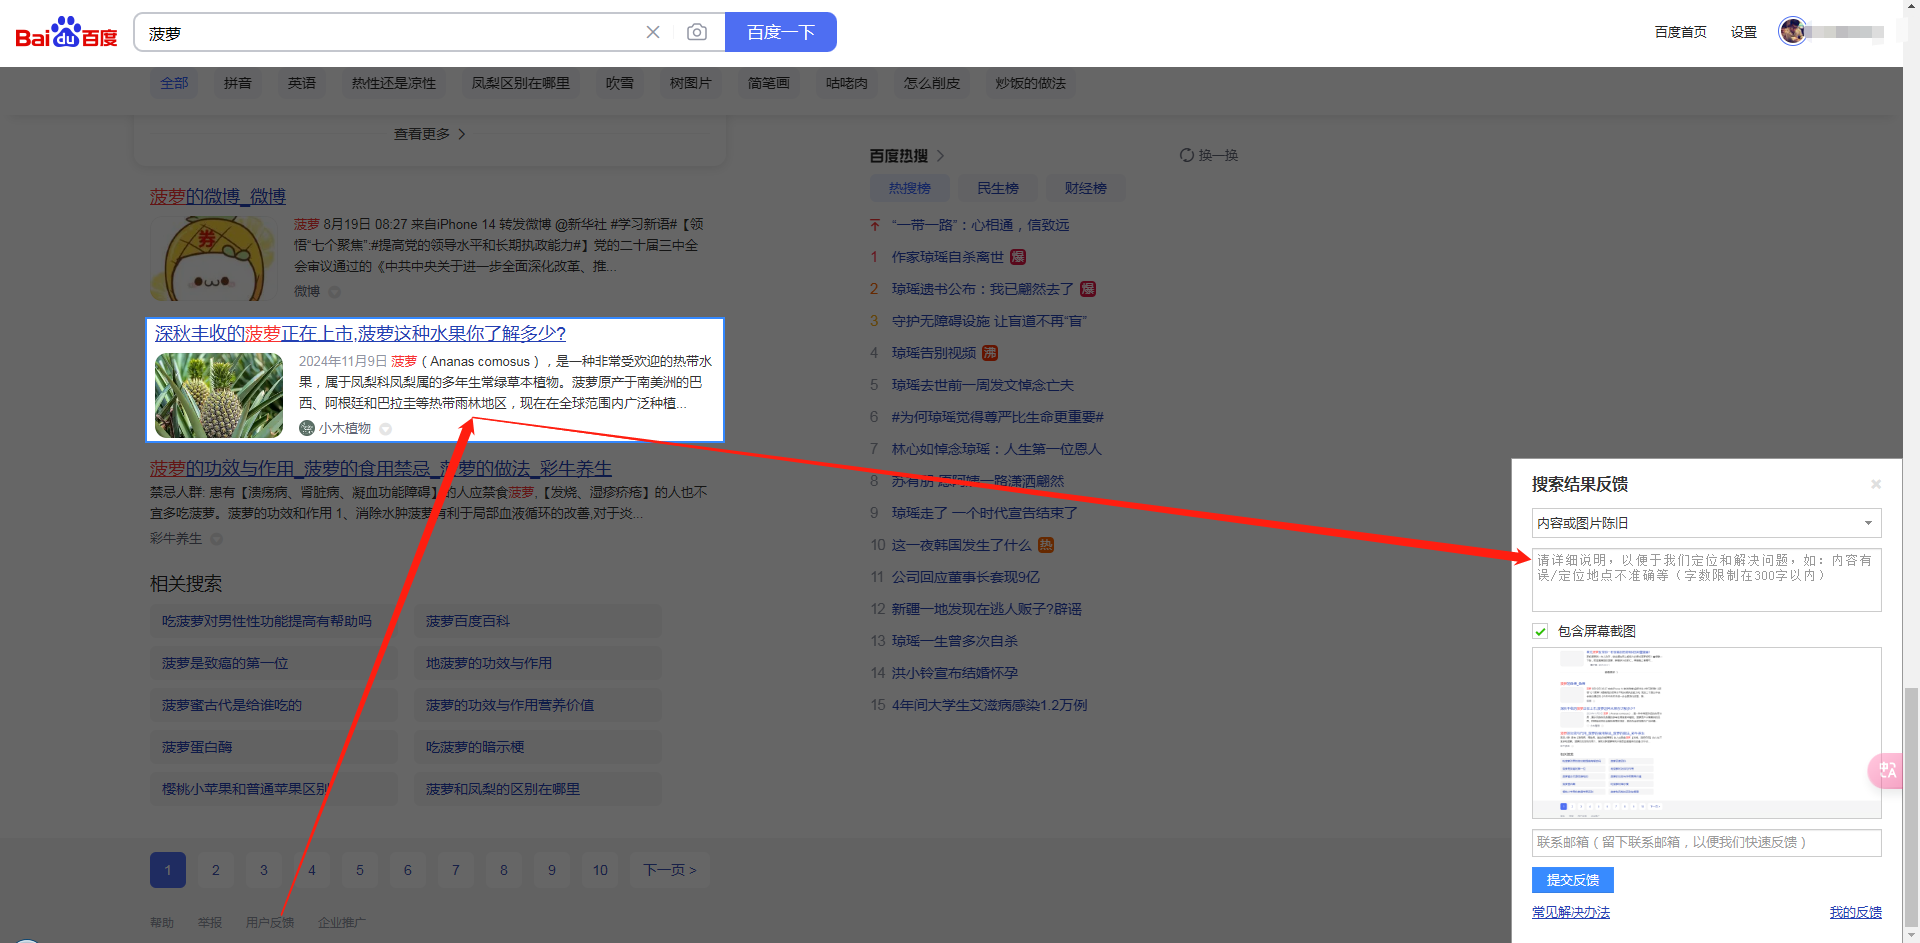Focus the 联系邮箱 input field
Image resolution: width=1920 pixels, height=943 pixels.
point(1706,842)
